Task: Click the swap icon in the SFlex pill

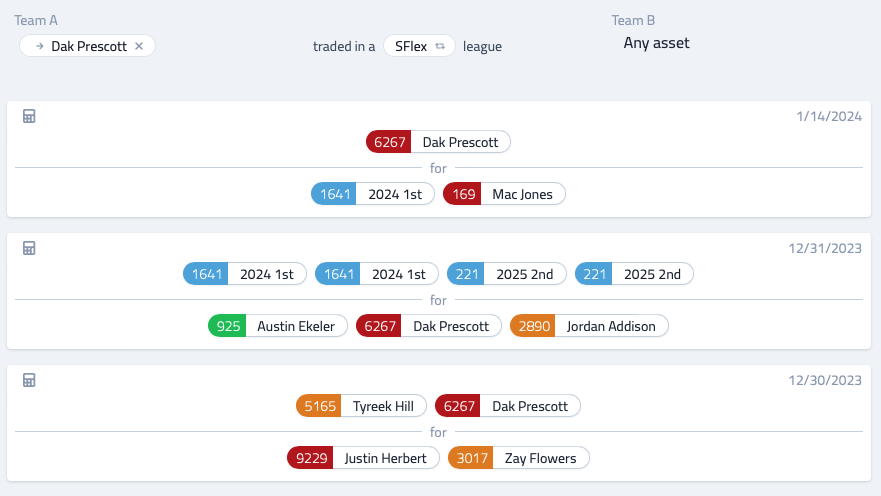Action: [x=440, y=46]
